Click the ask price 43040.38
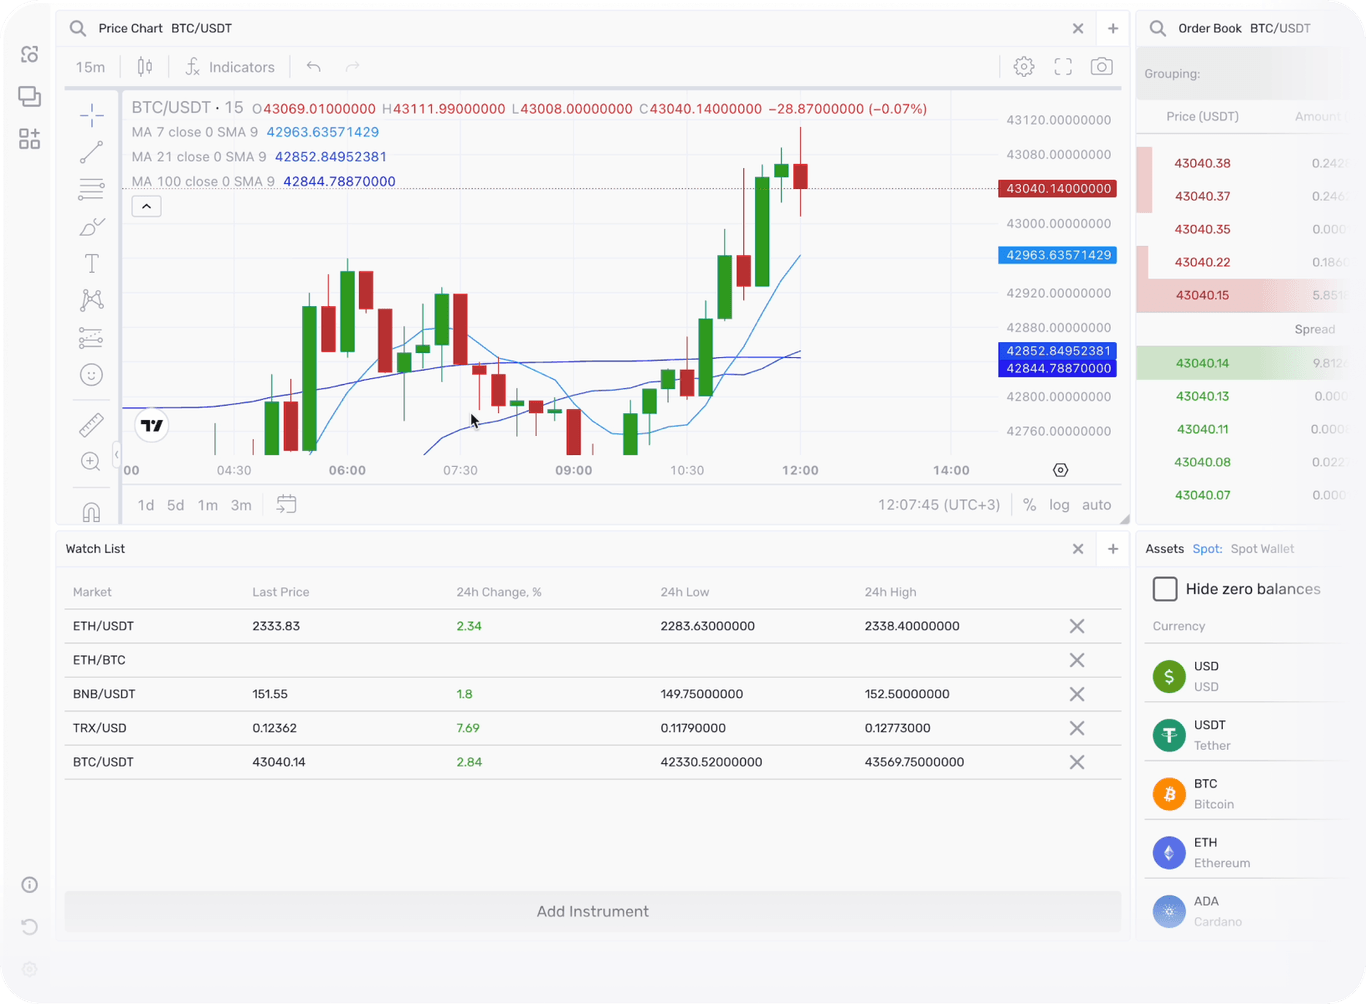 tap(1202, 163)
